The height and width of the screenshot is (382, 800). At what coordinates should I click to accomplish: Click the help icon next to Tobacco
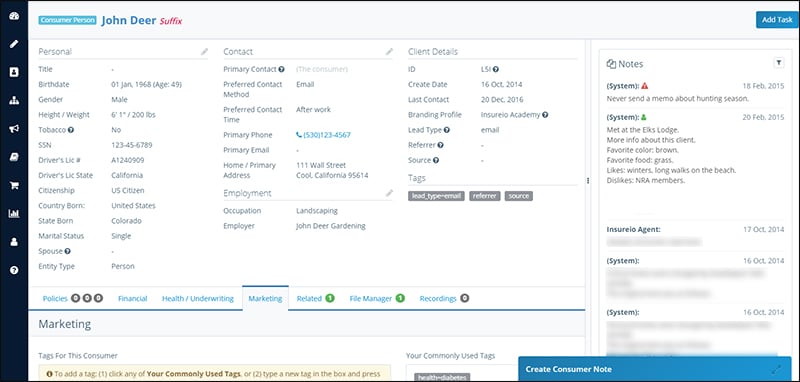pyautogui.click(x=71, y=130)
